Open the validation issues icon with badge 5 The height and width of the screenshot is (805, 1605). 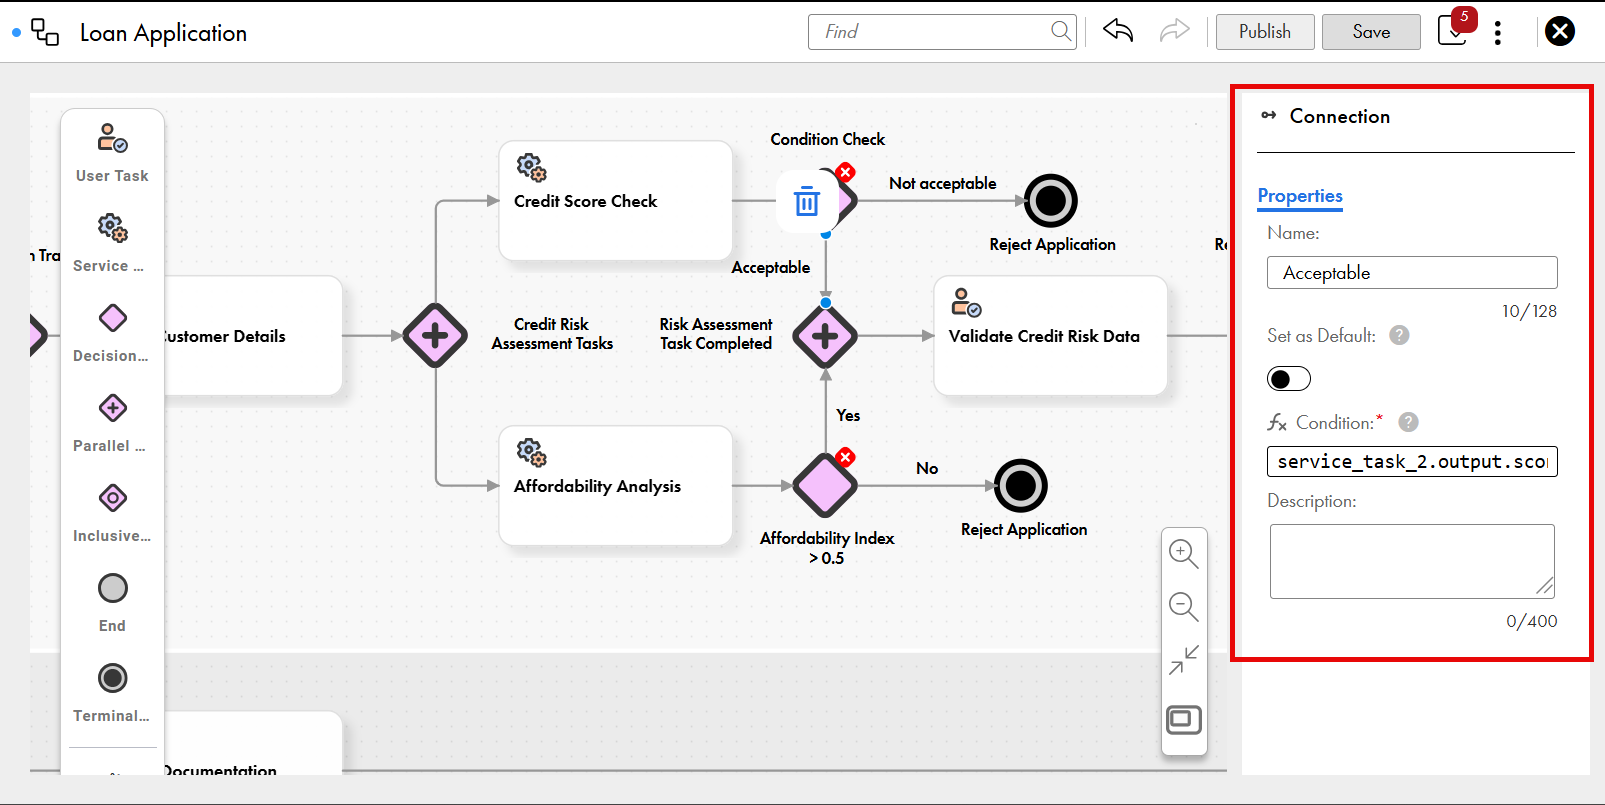pos(1454,29)
